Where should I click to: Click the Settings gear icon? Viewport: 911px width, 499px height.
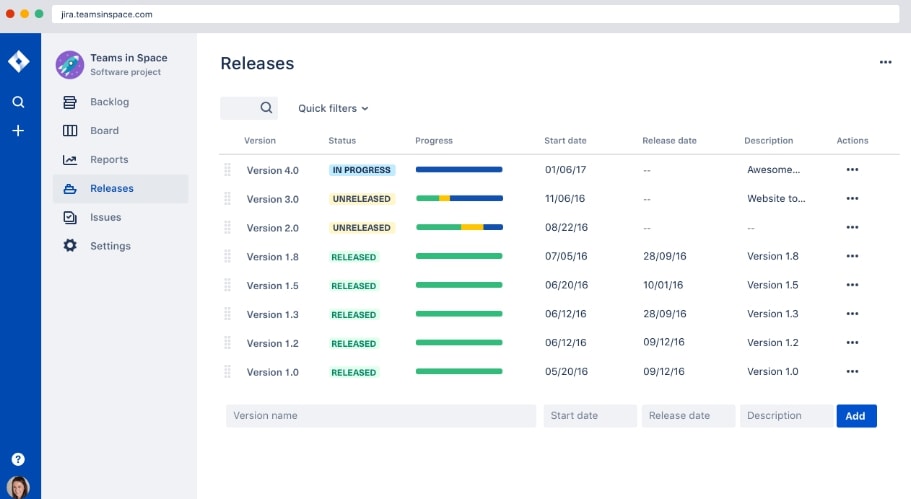point(70,246)
